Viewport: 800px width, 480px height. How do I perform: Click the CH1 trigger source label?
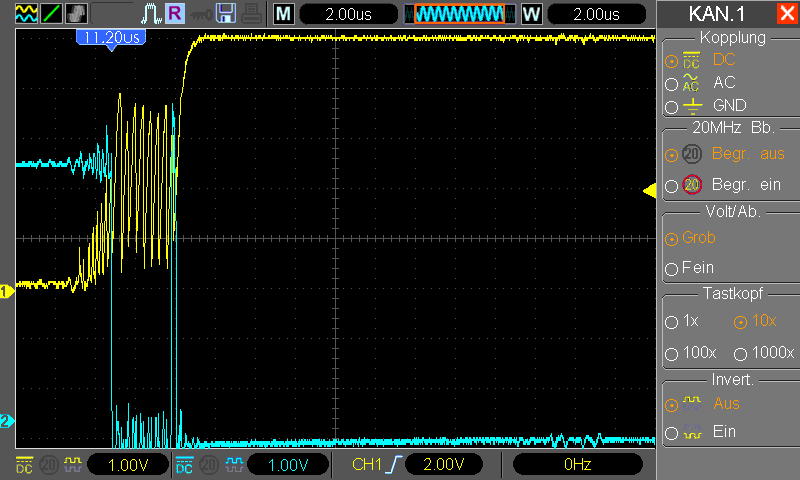(x=366, y=464)
